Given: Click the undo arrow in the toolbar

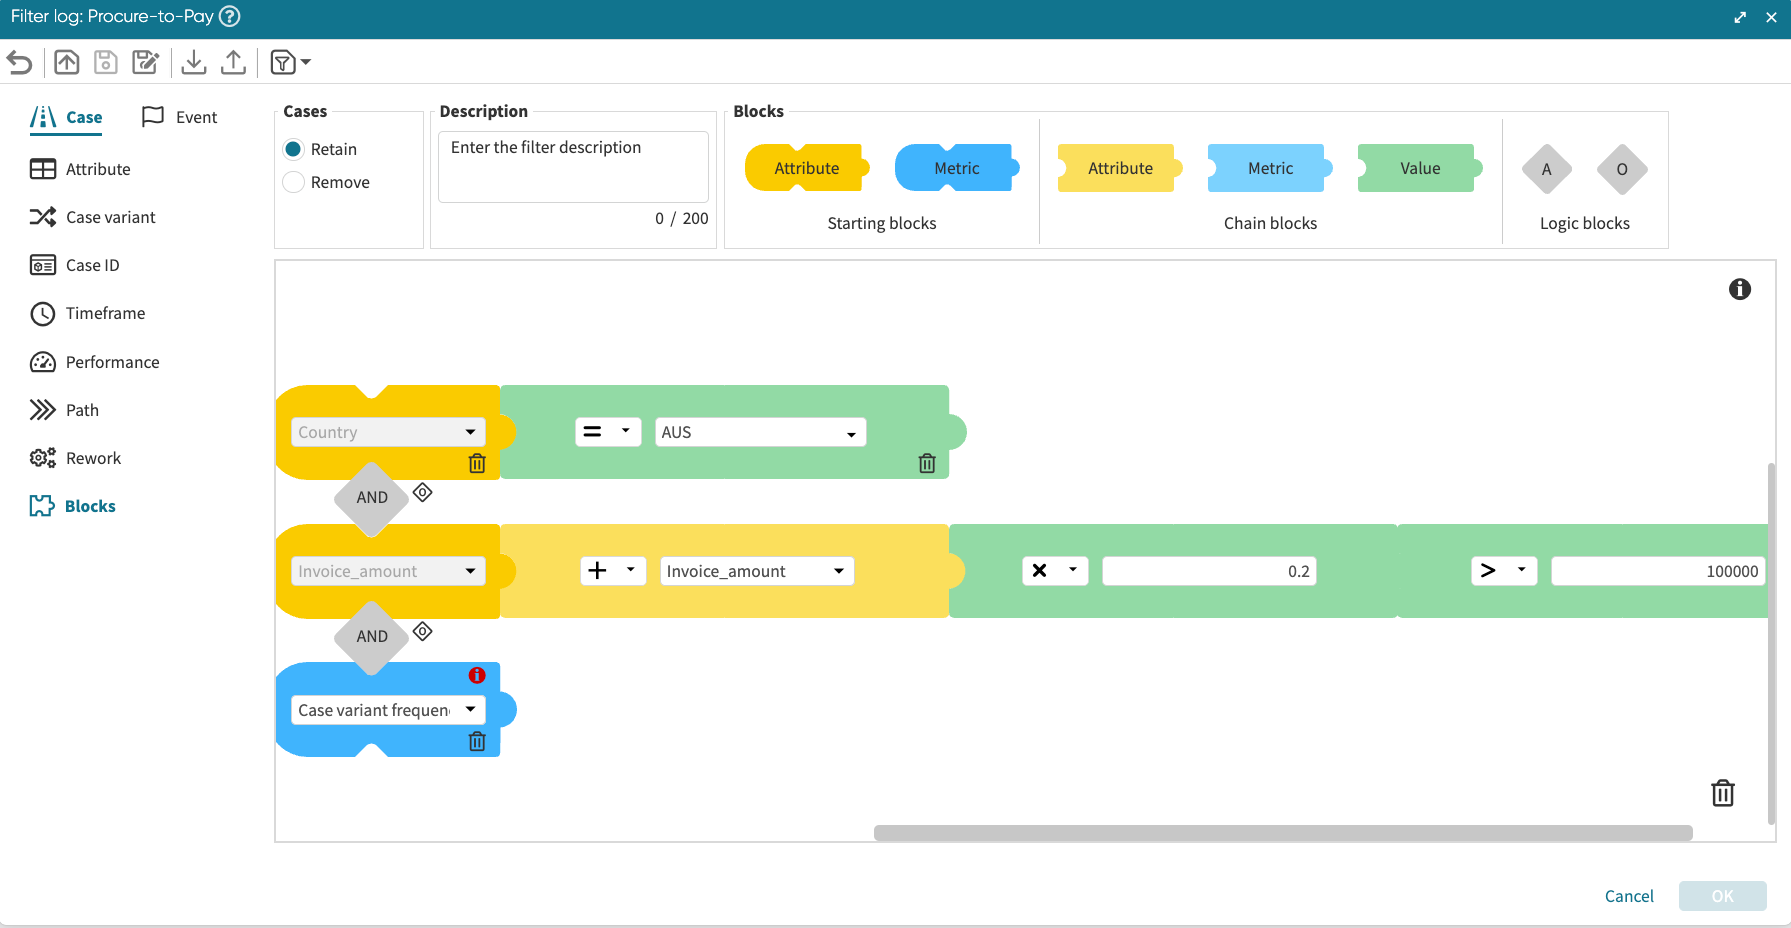Looking at the screenshot, I should pyautogui.click(x=20, y=63).
